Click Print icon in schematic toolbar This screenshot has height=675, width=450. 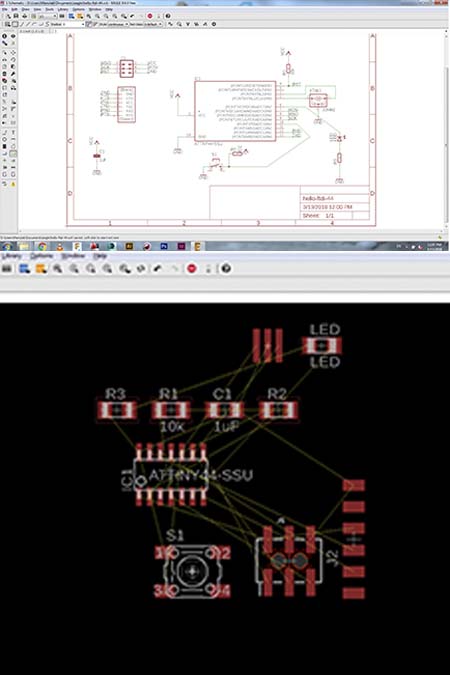tap(25, 15)
